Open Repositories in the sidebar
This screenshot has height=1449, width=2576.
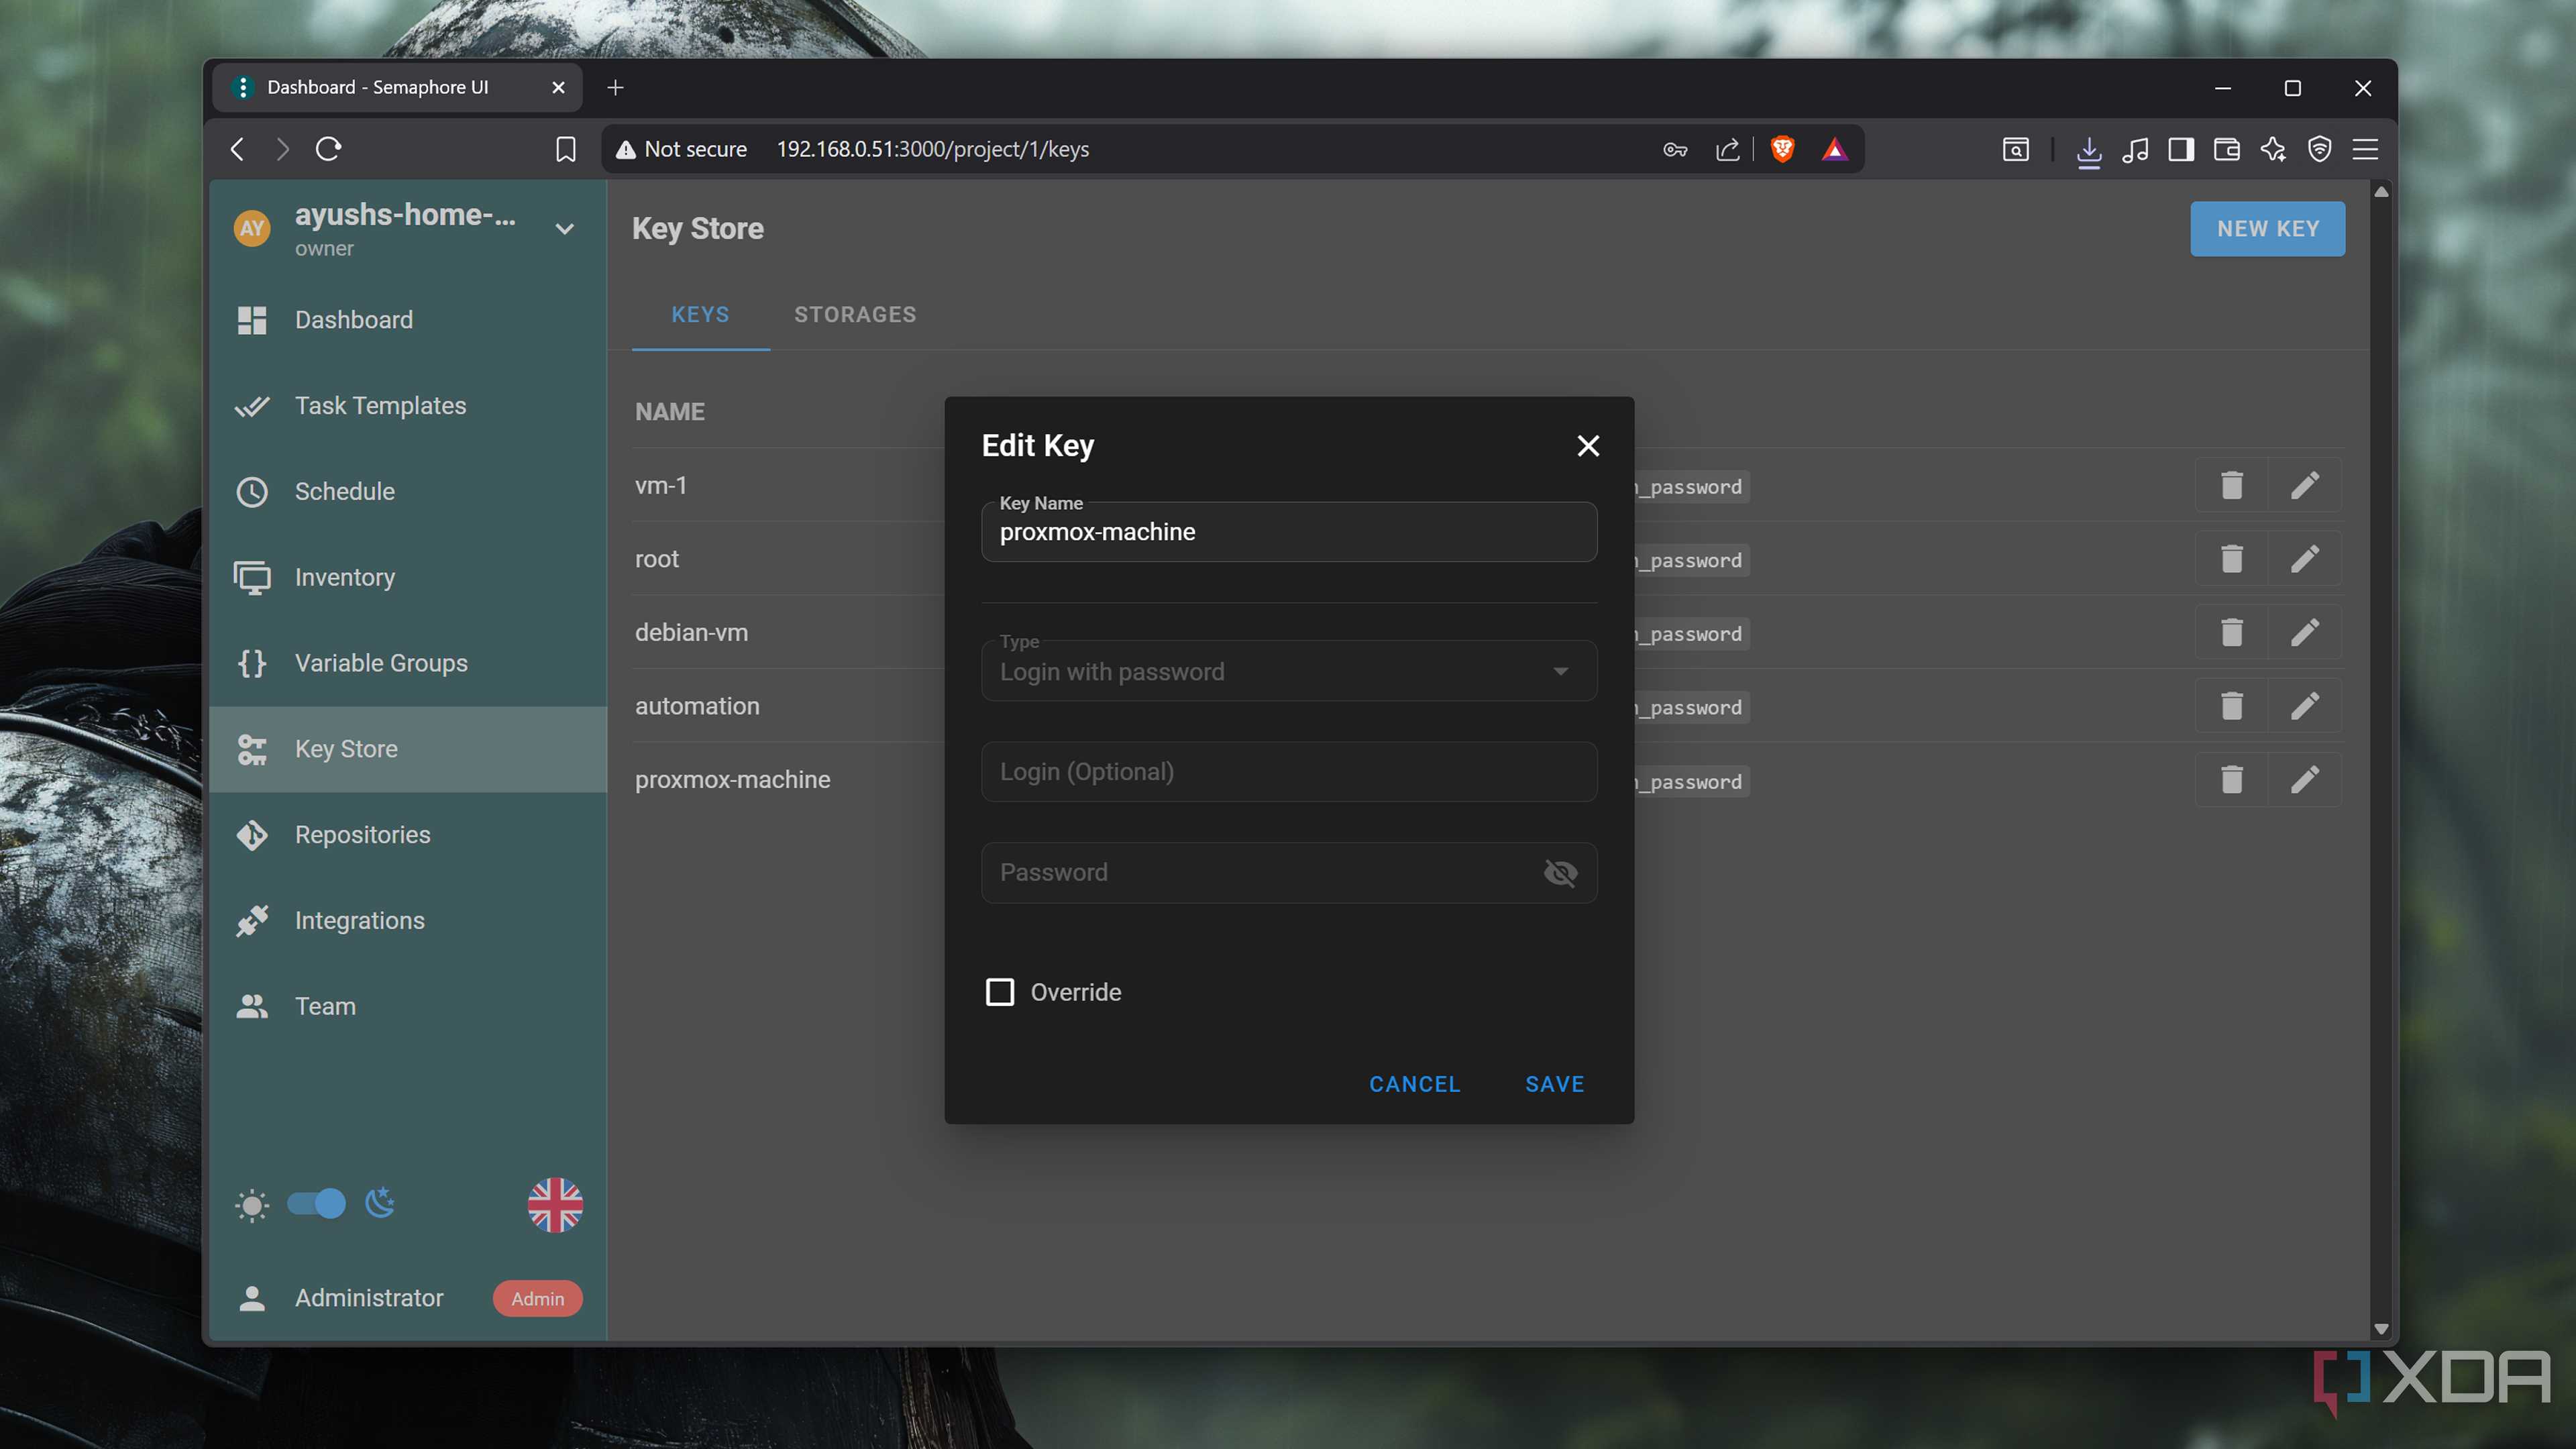[408, 835]
